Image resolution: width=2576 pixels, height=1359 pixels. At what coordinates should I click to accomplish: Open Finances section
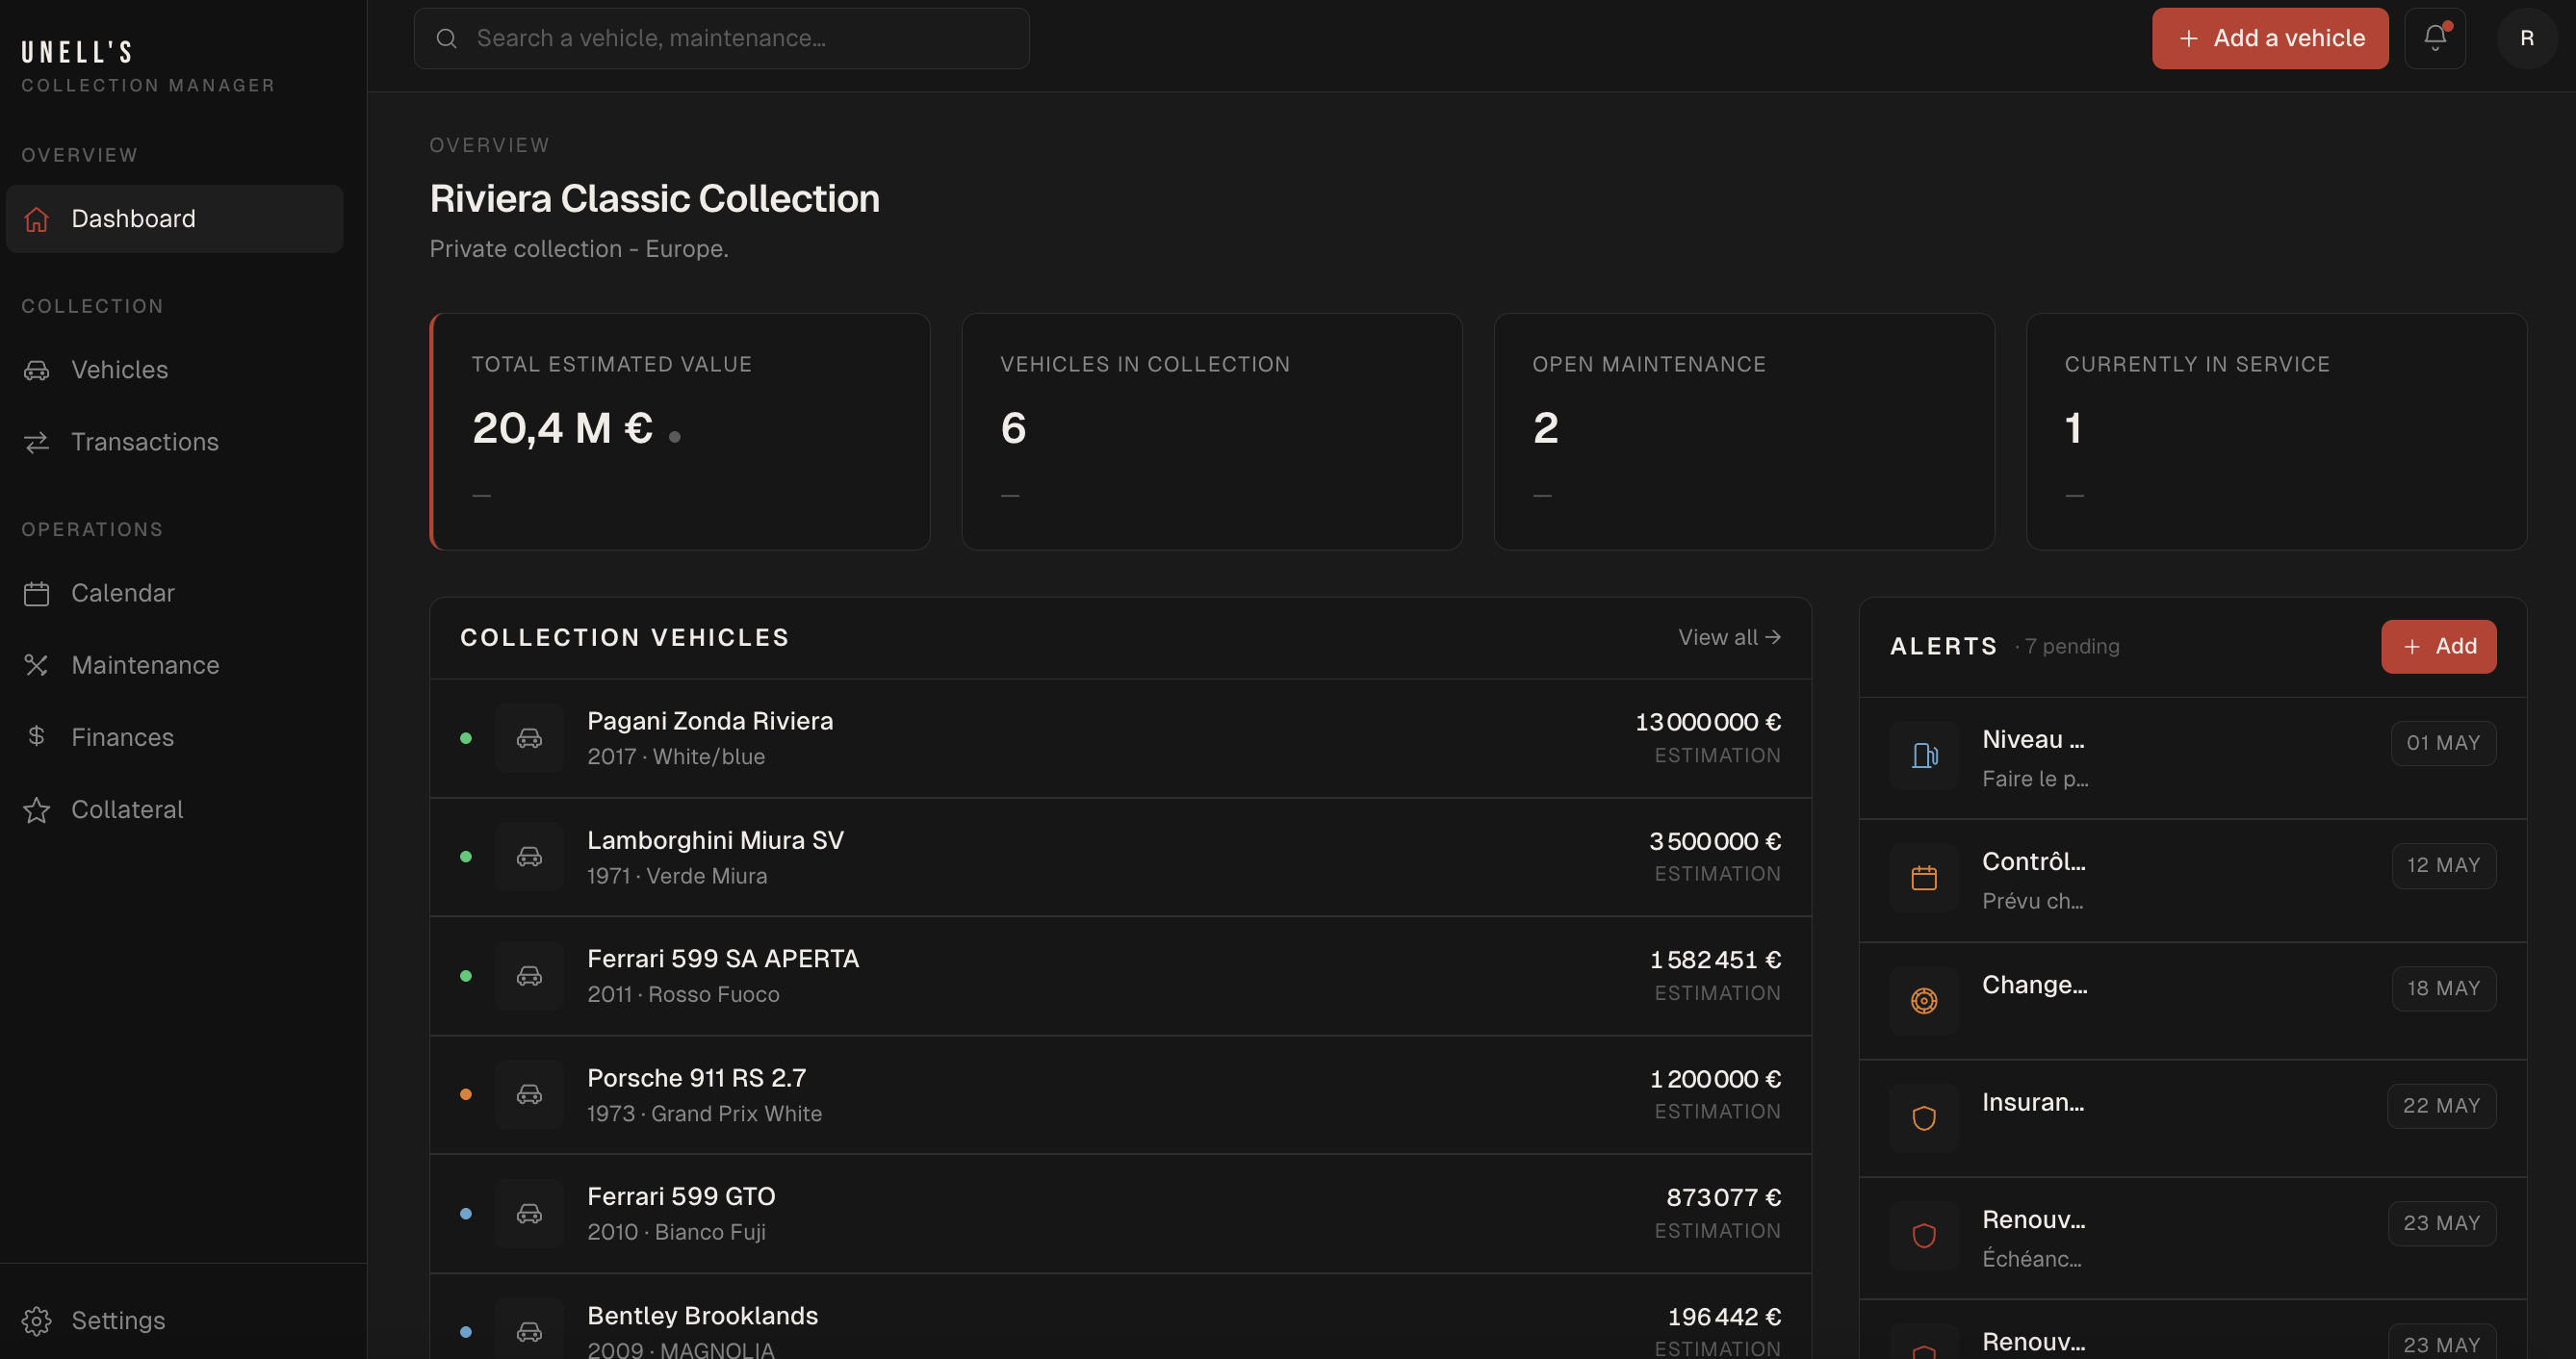pyautogui.click(x=175, y=737)
